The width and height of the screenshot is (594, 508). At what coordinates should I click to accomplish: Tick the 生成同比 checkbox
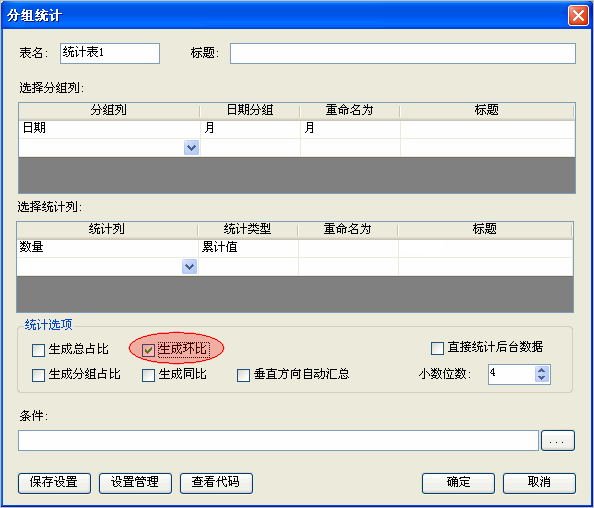(148, 375)
